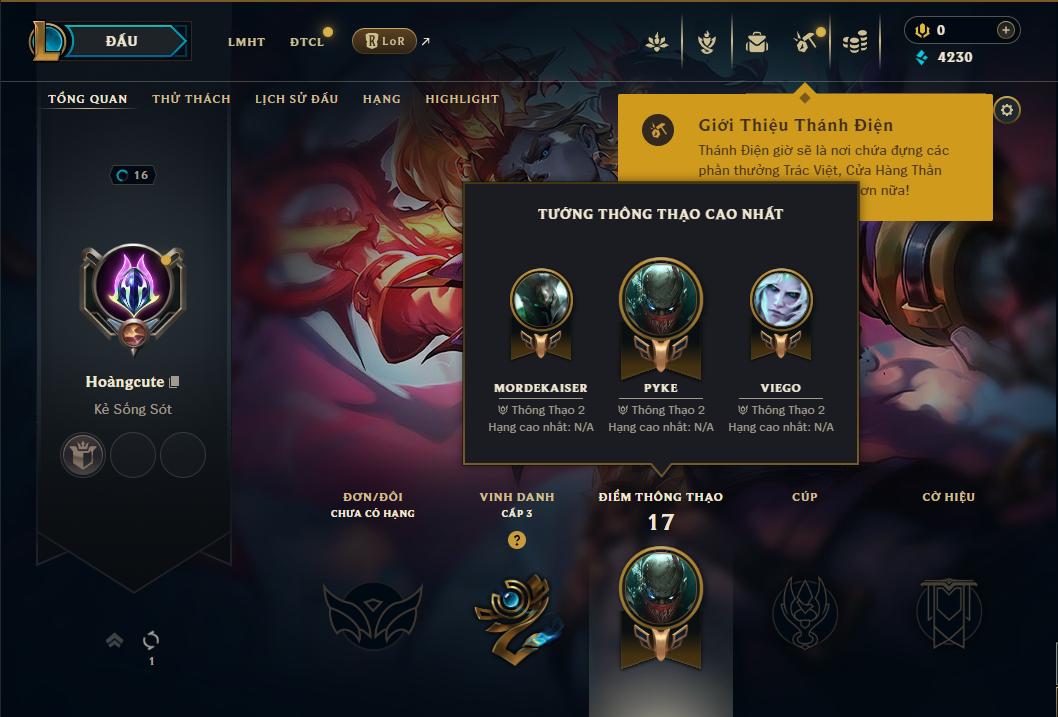Open the ĐTCL game mode link
Viewport: 1058px width, 717px height.
click(x=307, y=42)
